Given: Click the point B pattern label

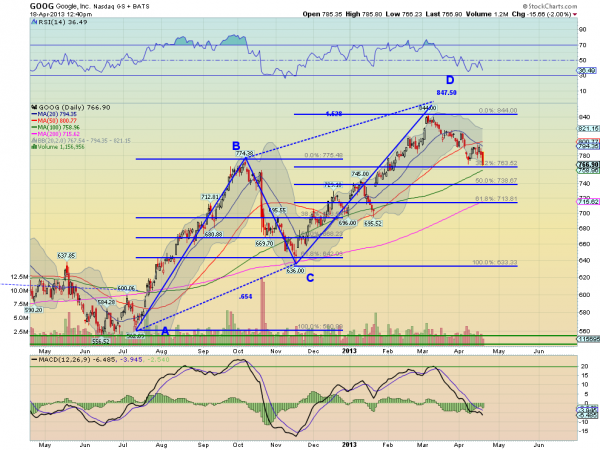Looking at the screenshot, I should point(236,146).
